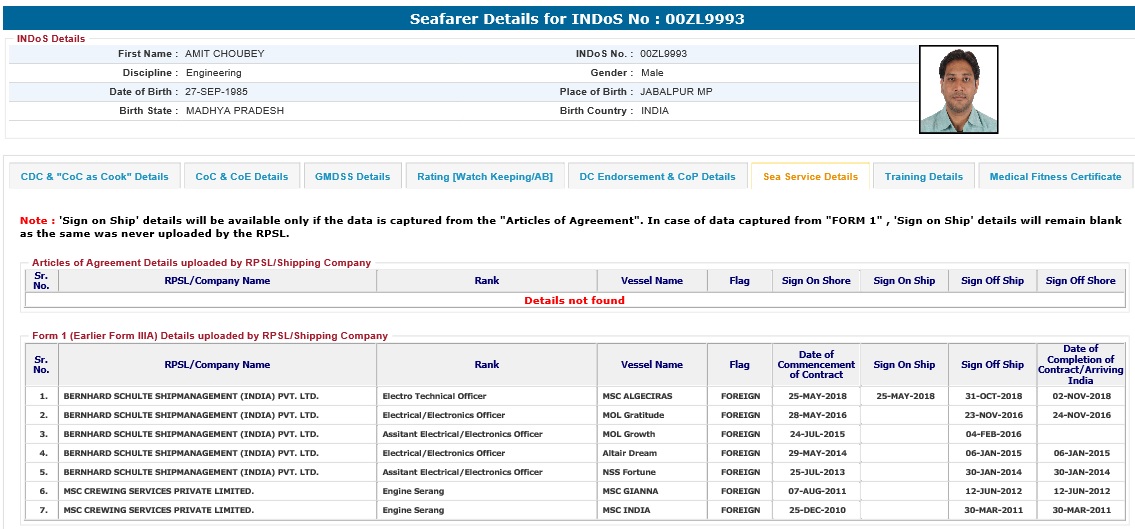Click the Sea Service Details tab

coord(810,176)
